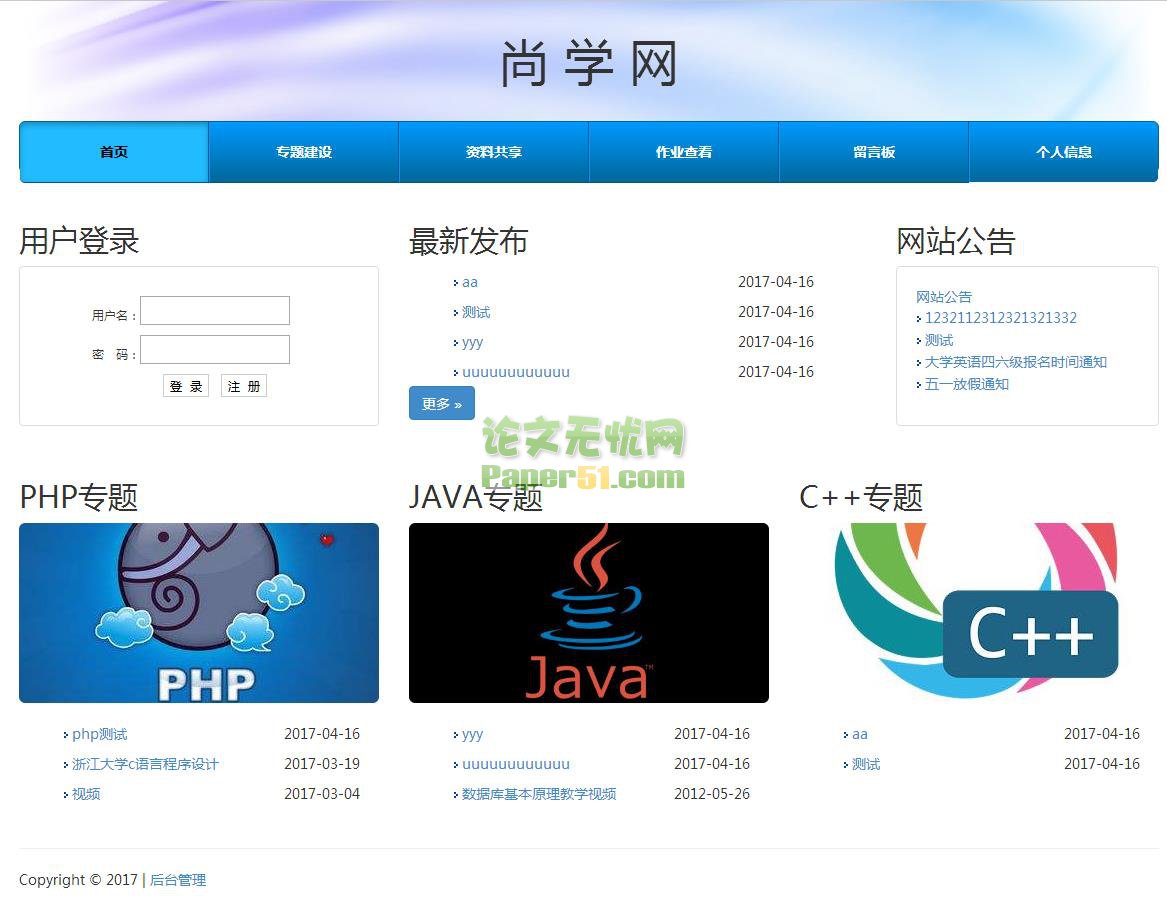Click the date 2017-03-19 beside 浙江大学c语言程序设计
Screen dimensions: 1167x905
point(322,764)
